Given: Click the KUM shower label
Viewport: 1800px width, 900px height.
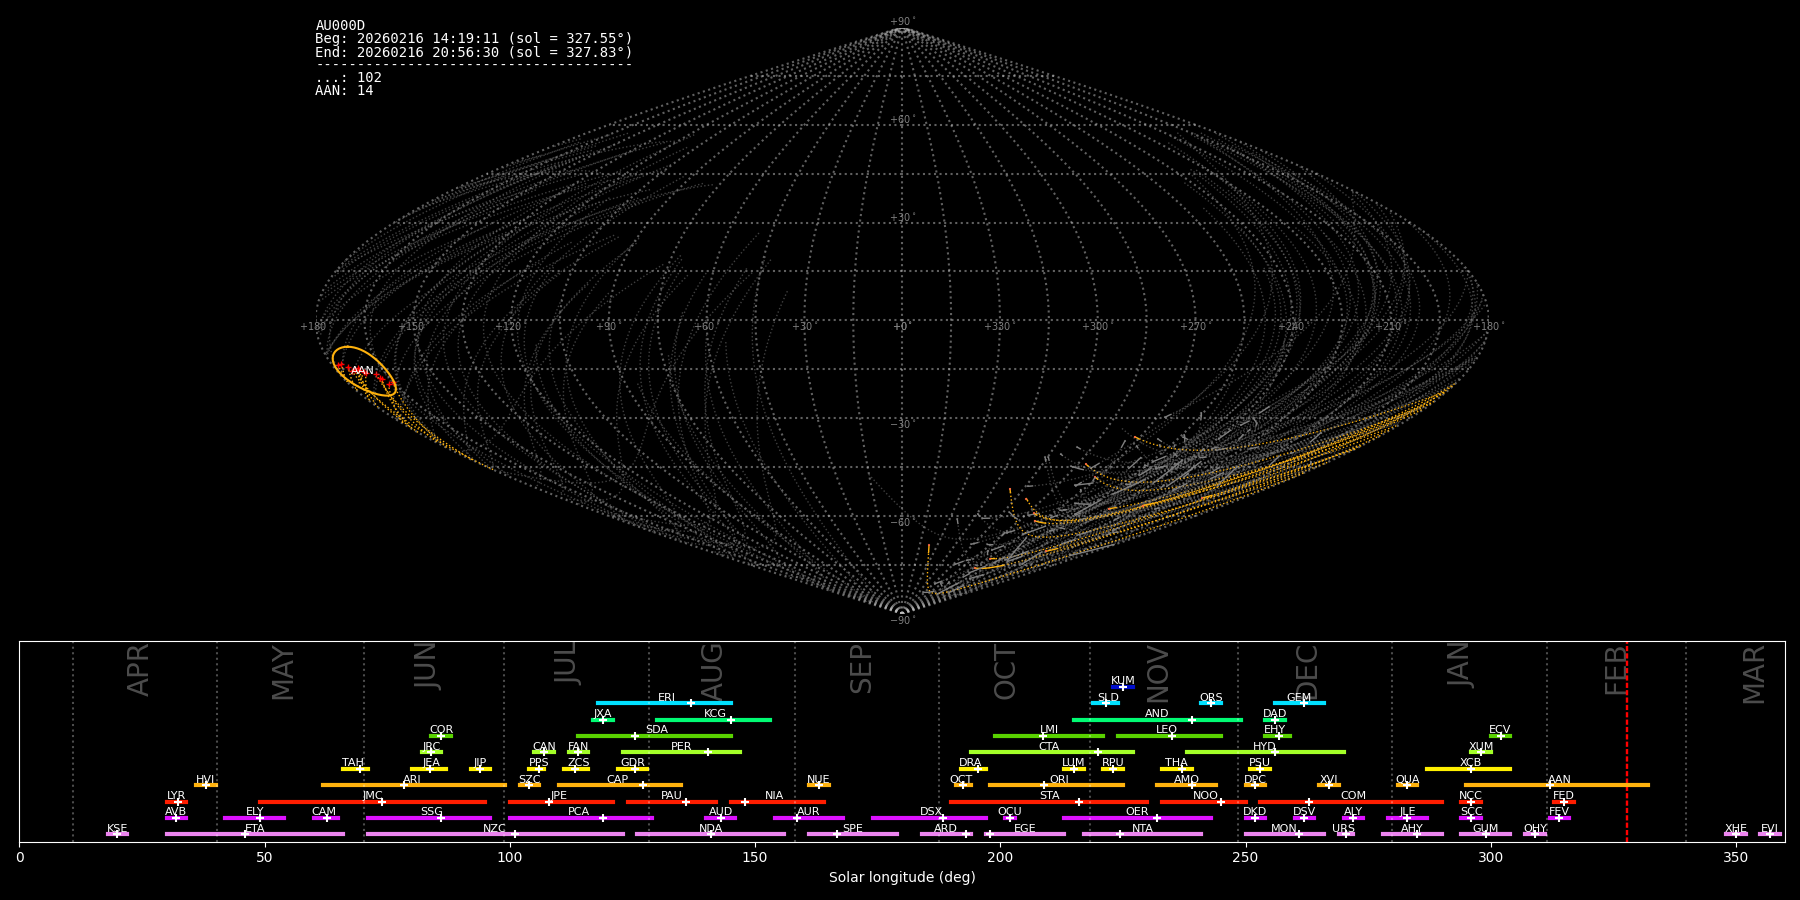Looking at the screenshot, I should coord(1123,681).
